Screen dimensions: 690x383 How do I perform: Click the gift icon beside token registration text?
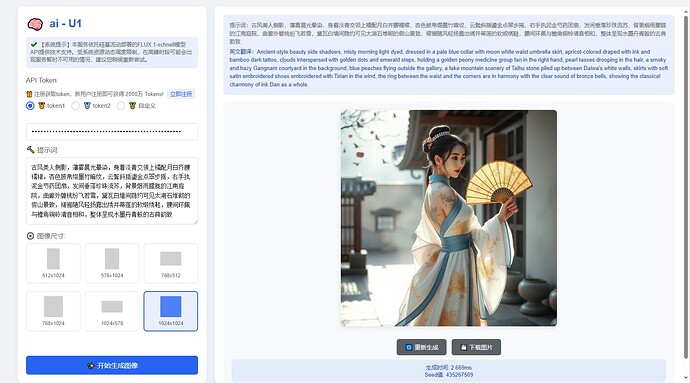click(x=29, y=94)
